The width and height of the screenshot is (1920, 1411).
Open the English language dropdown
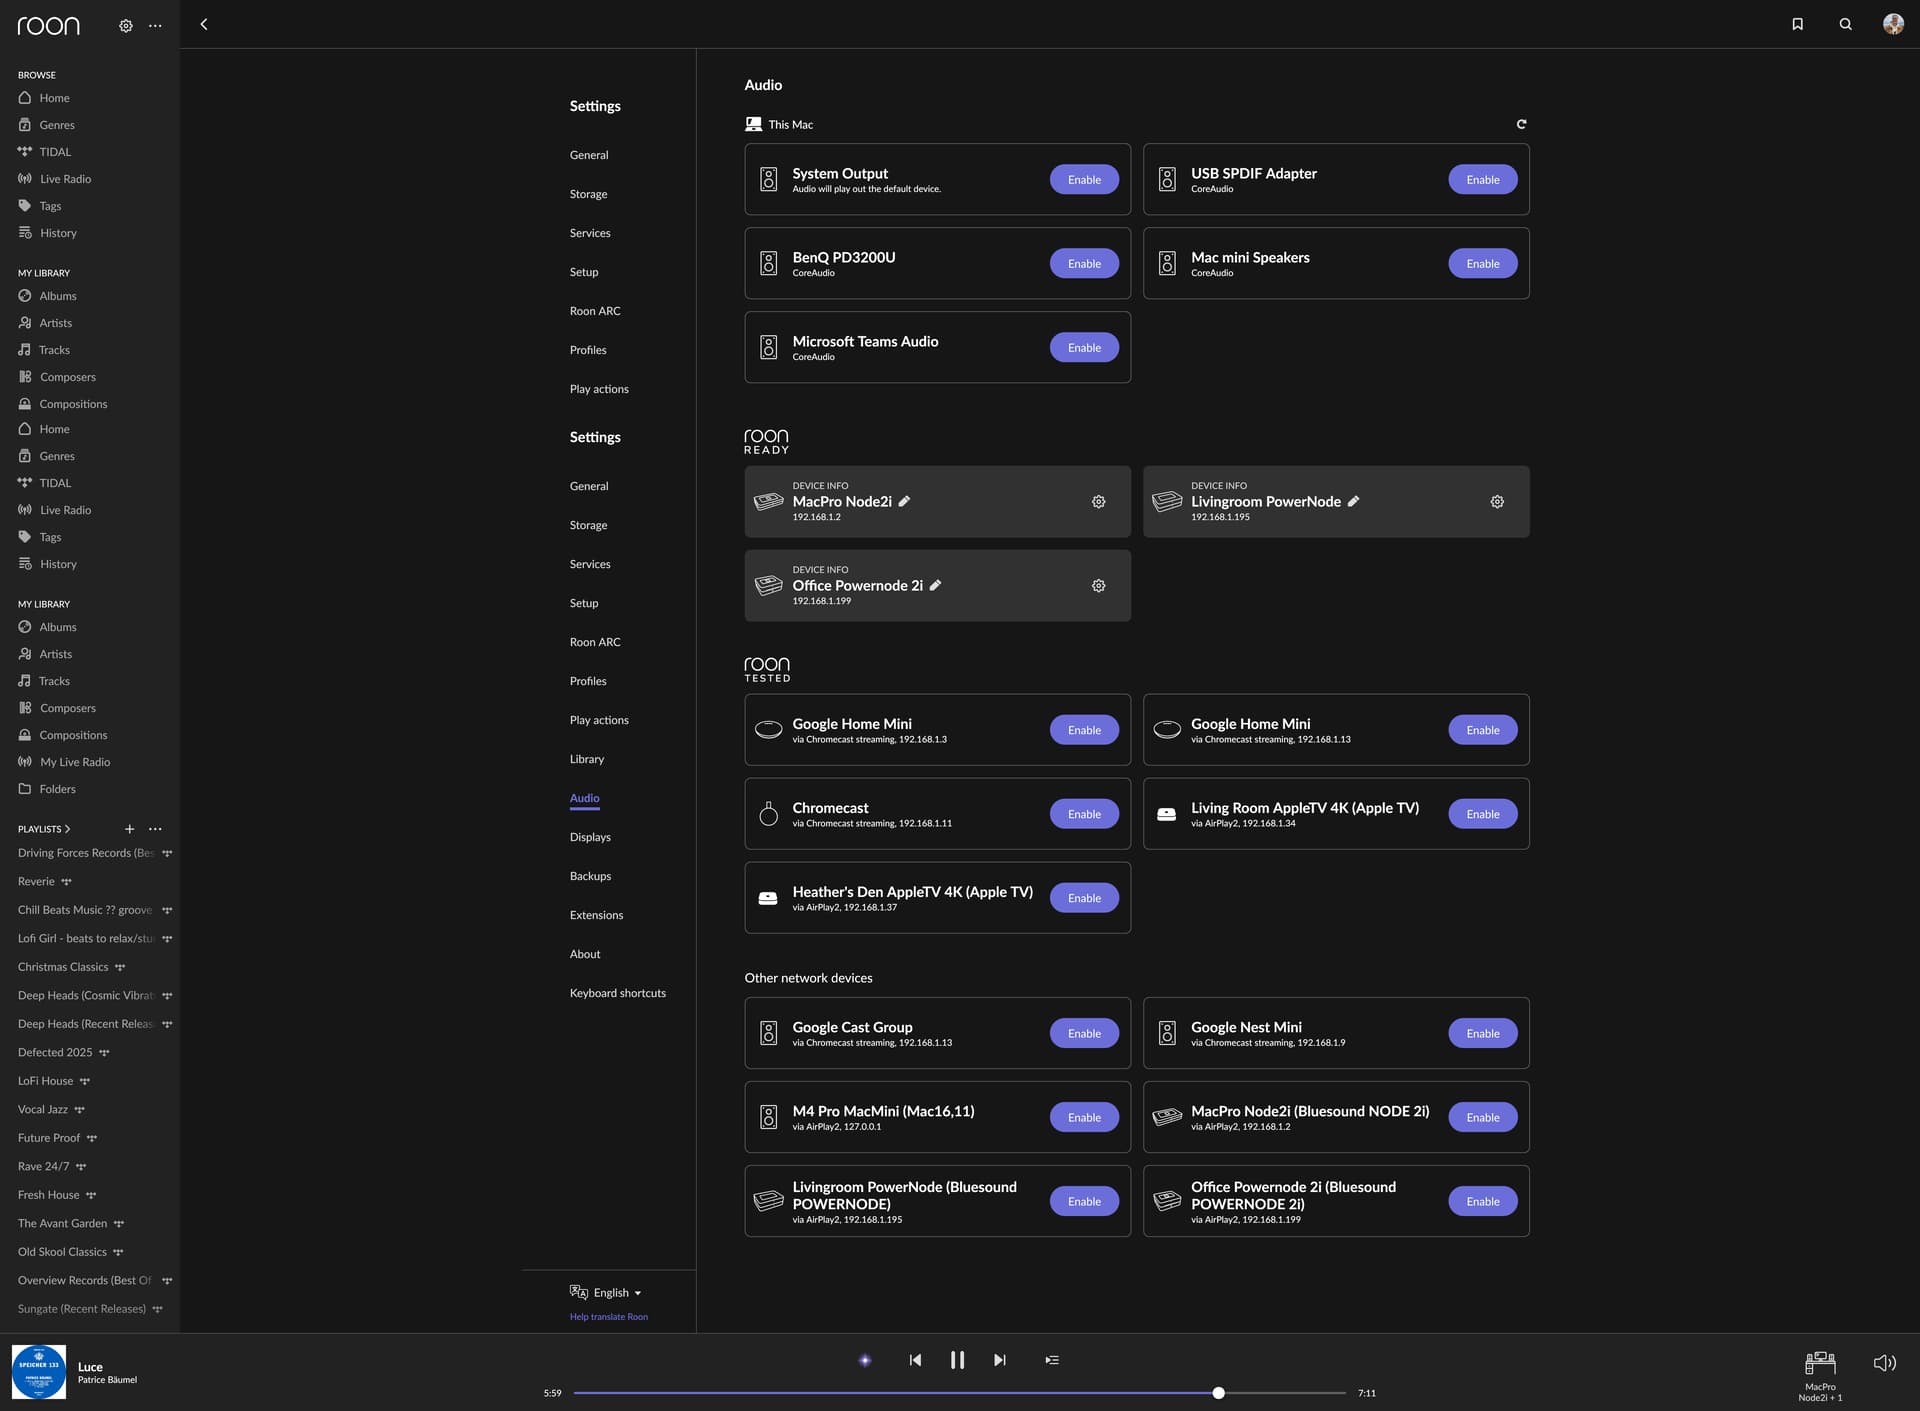coord(606,1293)
